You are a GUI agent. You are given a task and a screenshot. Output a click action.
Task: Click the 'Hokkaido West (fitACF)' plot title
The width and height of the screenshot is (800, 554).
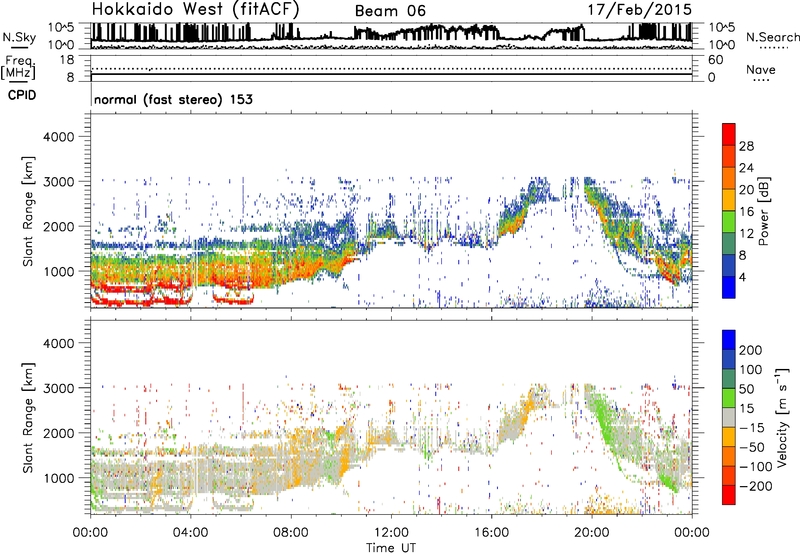click(x=195, y=9)
